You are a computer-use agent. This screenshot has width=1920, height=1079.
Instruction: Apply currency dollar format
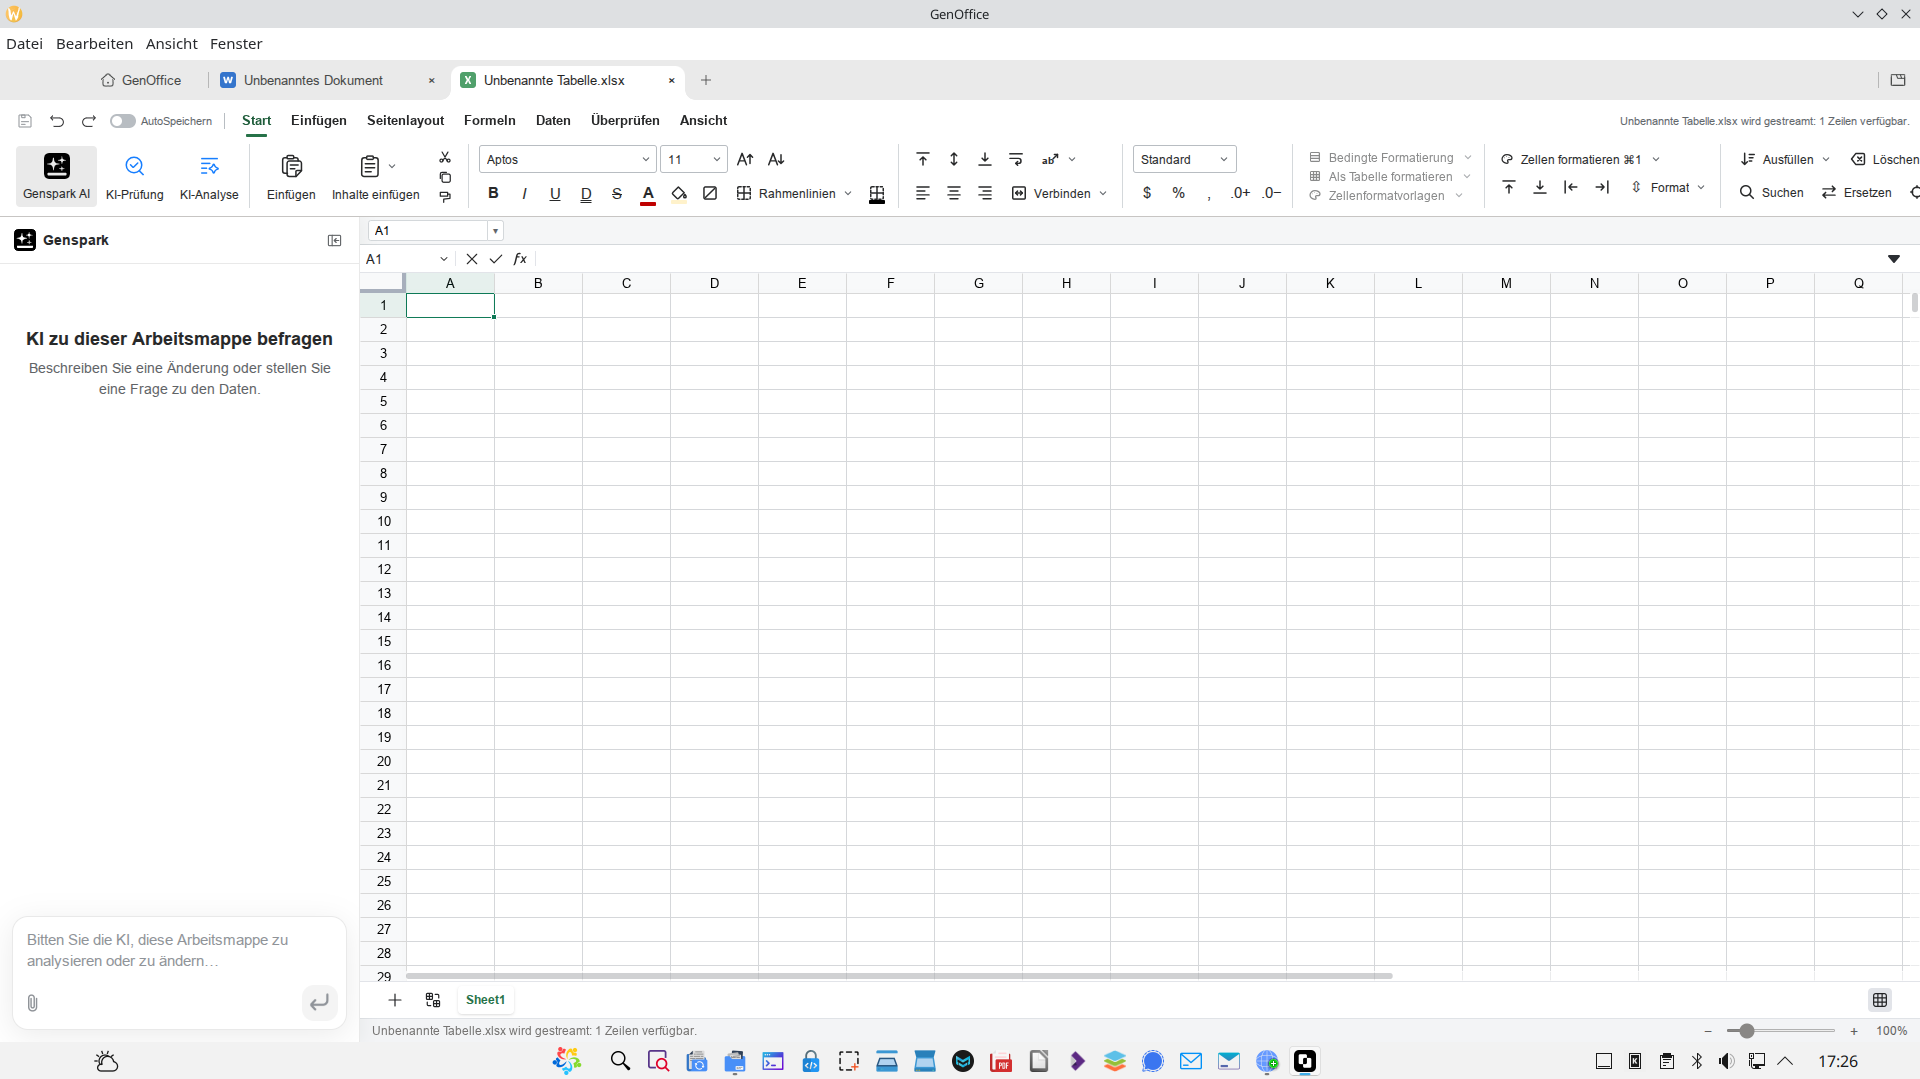click(1147, 193)
